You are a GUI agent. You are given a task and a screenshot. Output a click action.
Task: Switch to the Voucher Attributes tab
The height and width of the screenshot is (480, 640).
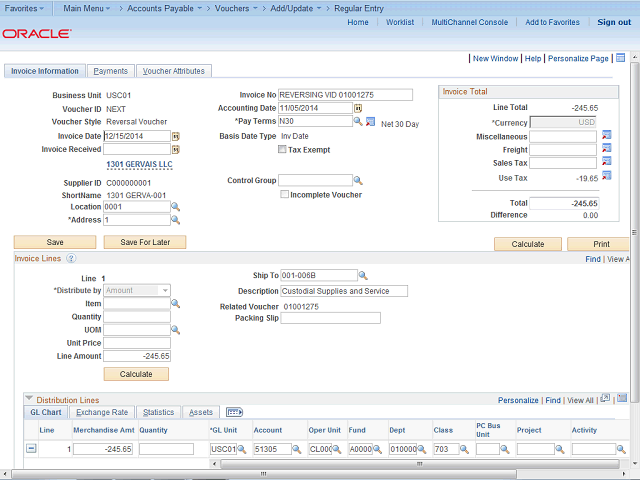pyautogui.click(x=174, y=71)
